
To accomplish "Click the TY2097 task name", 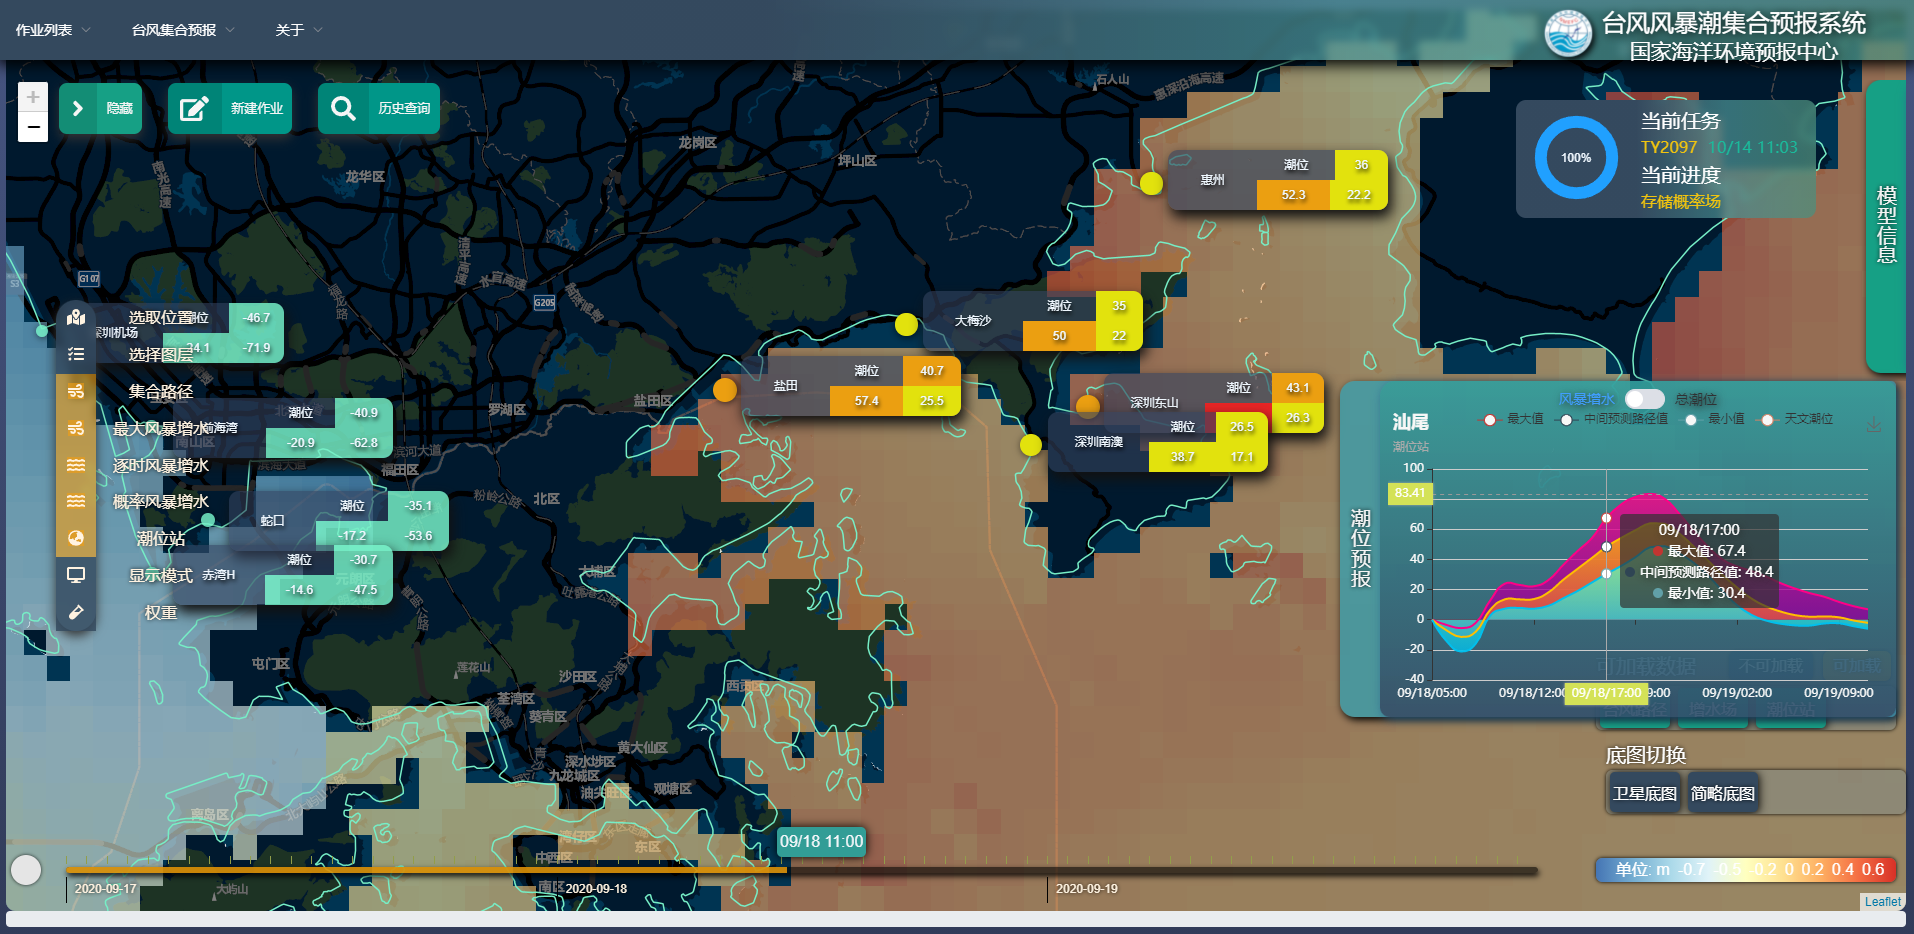I will pos(1669,147).
